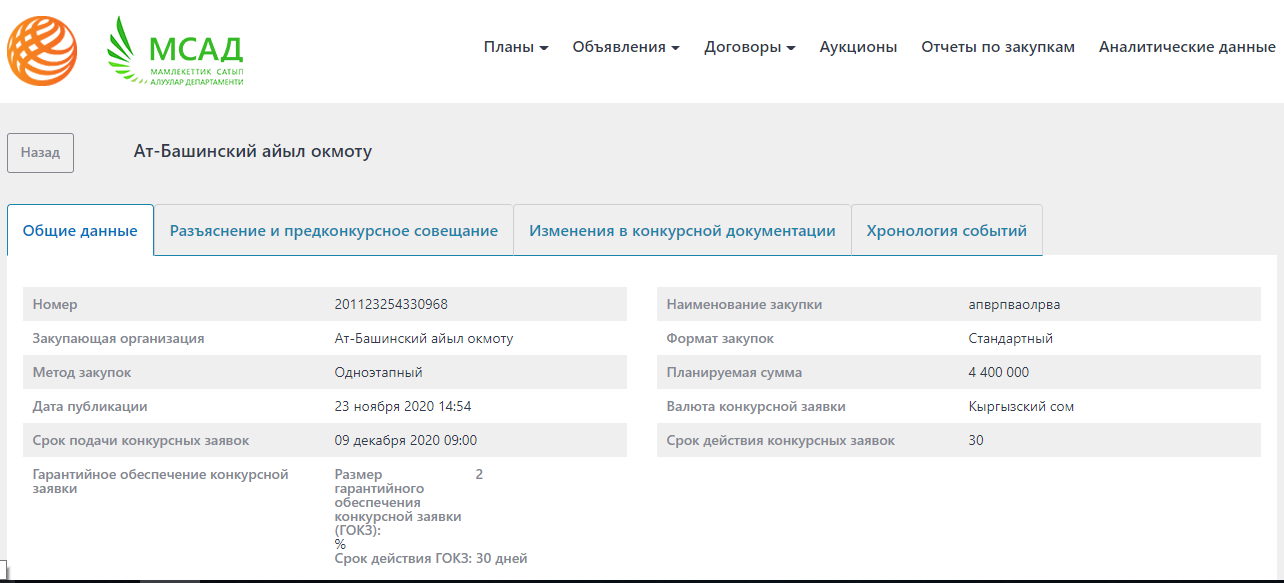
Task: Open Изменения в конкурсной документации tab
Action: click(682, 231)
